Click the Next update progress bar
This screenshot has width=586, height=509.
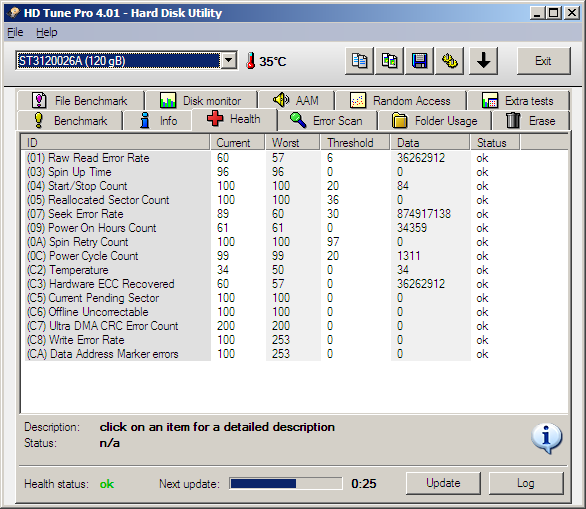coord(286,484)
